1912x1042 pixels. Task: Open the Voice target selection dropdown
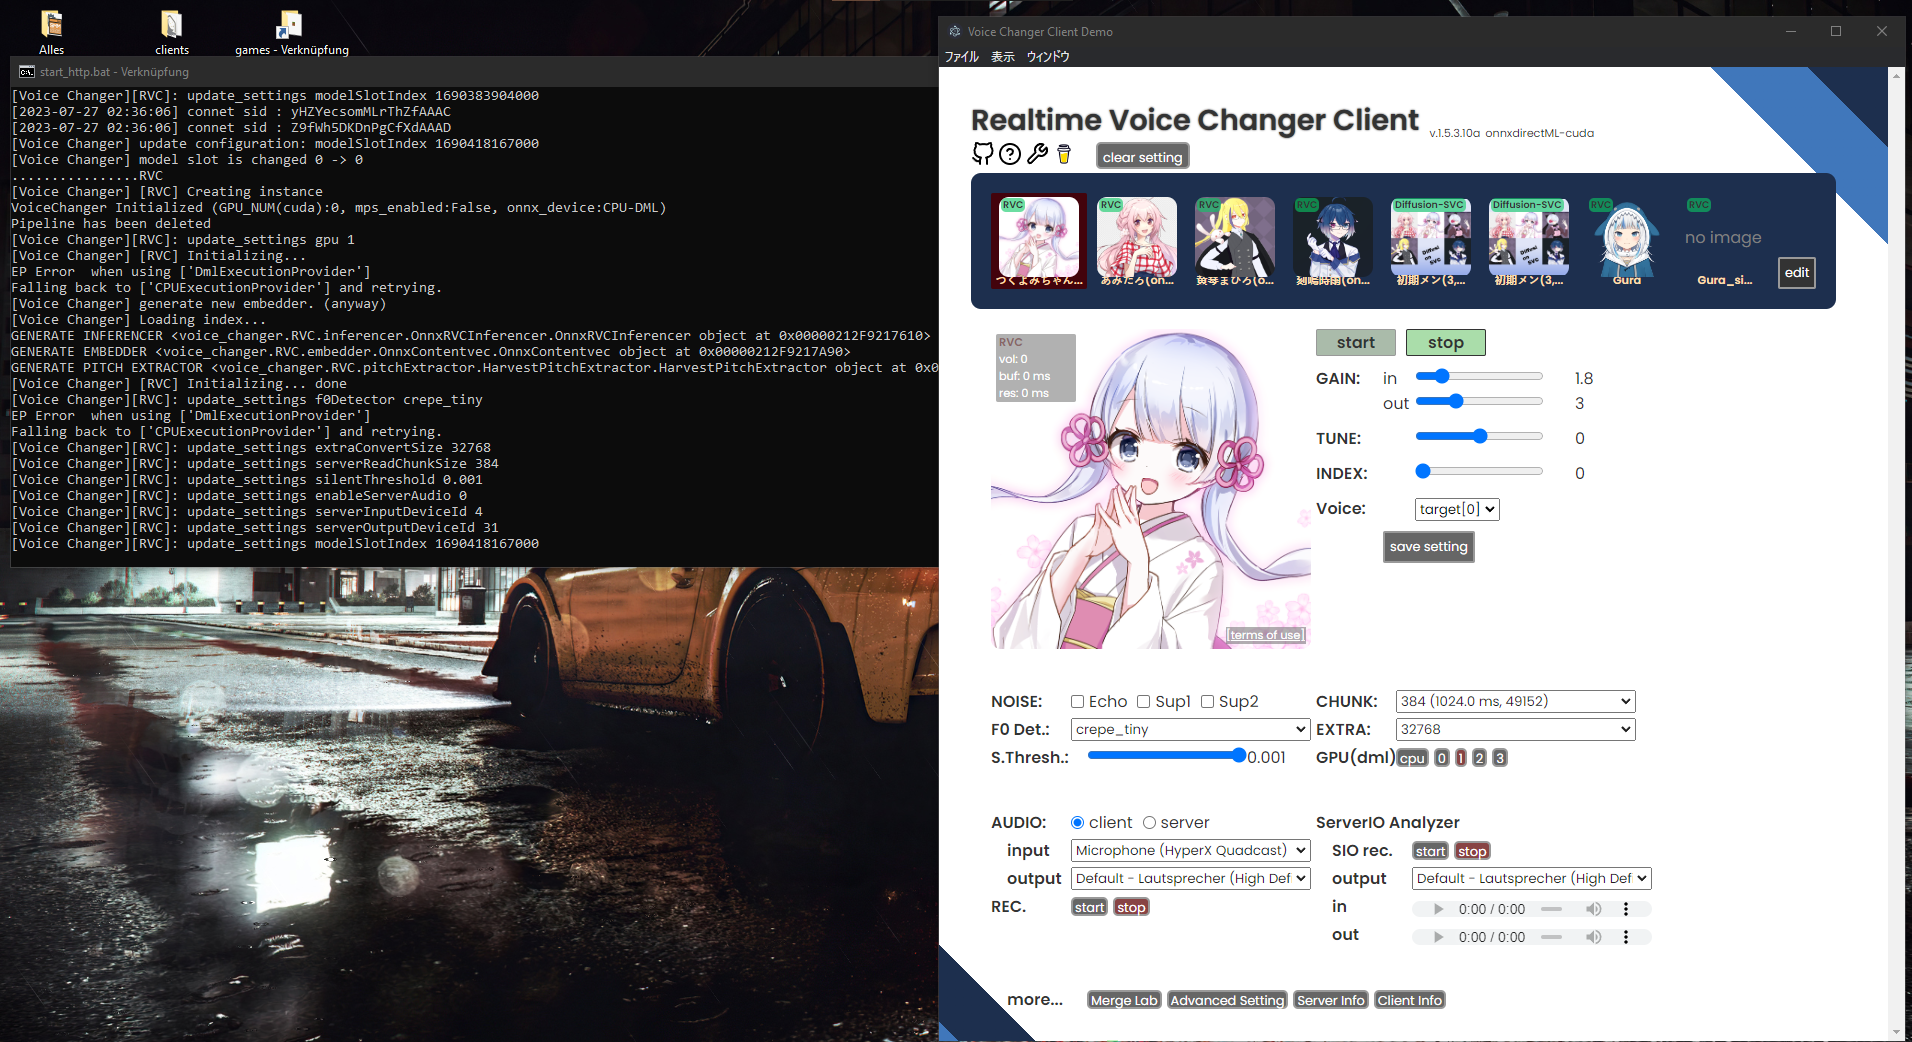tap(1456, 509)
